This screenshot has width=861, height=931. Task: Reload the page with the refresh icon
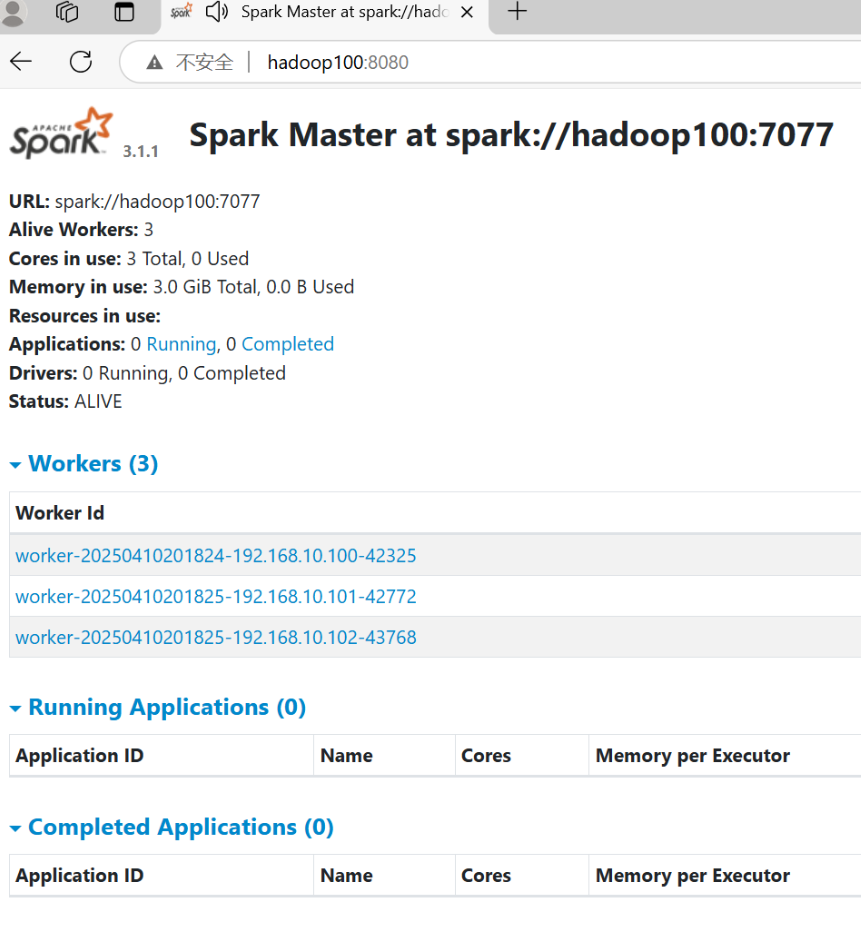[81, 61]
